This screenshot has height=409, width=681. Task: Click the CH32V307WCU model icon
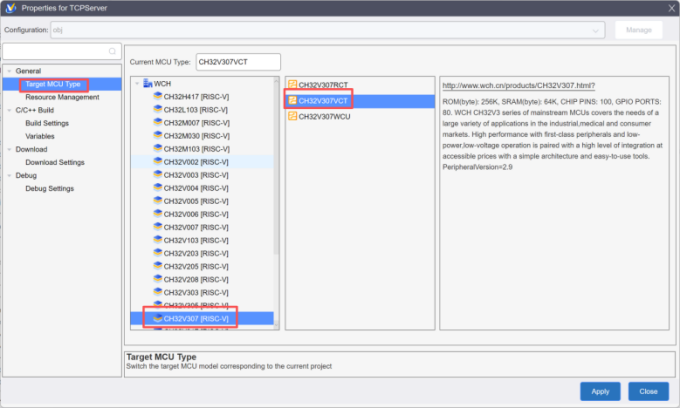click(293, 116)
